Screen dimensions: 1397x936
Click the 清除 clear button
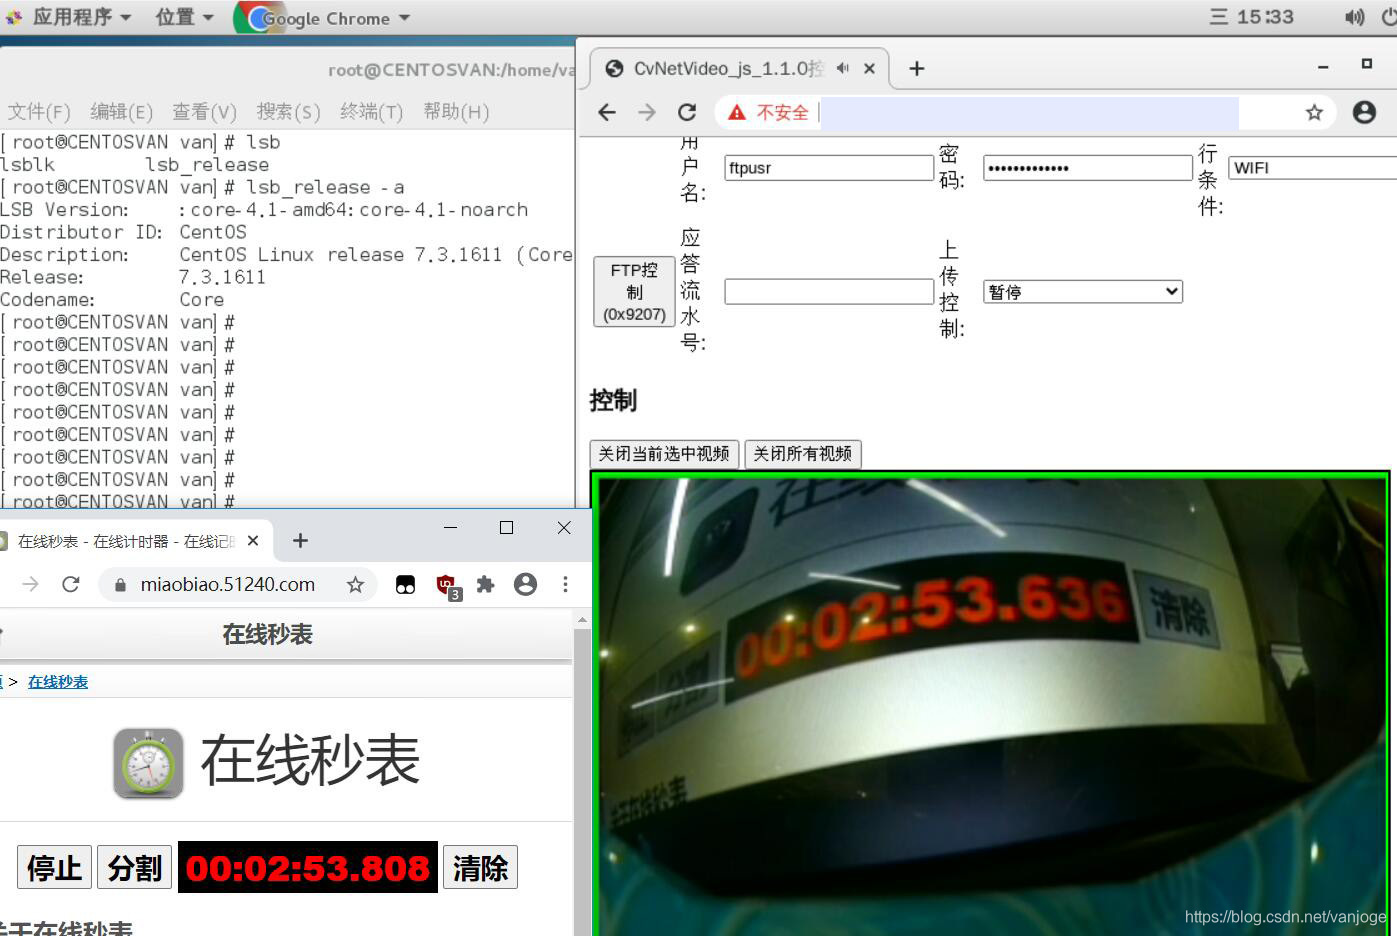(480, 867)
